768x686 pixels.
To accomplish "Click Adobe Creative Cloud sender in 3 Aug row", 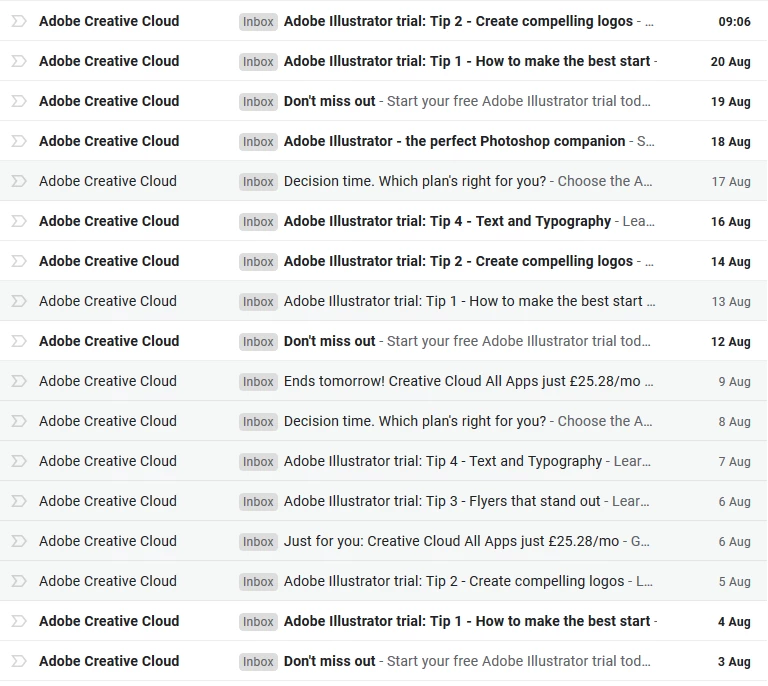I will pyautogui.click(x=109, y=661).
